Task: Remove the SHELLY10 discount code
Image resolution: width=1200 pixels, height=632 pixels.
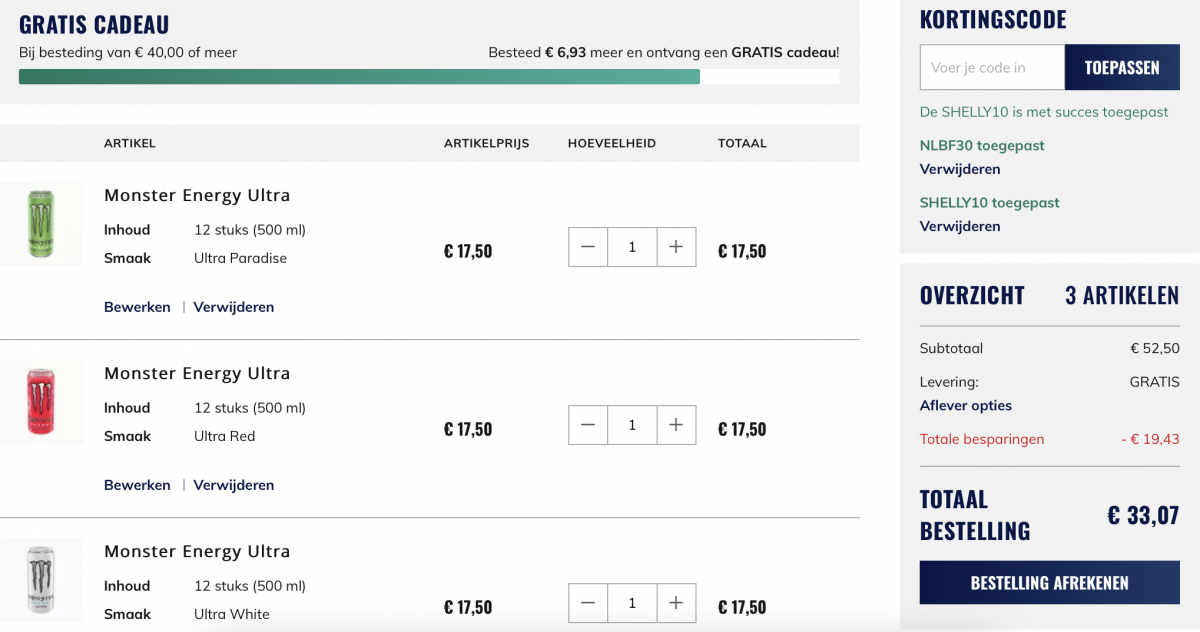Action: click(960, 226)
